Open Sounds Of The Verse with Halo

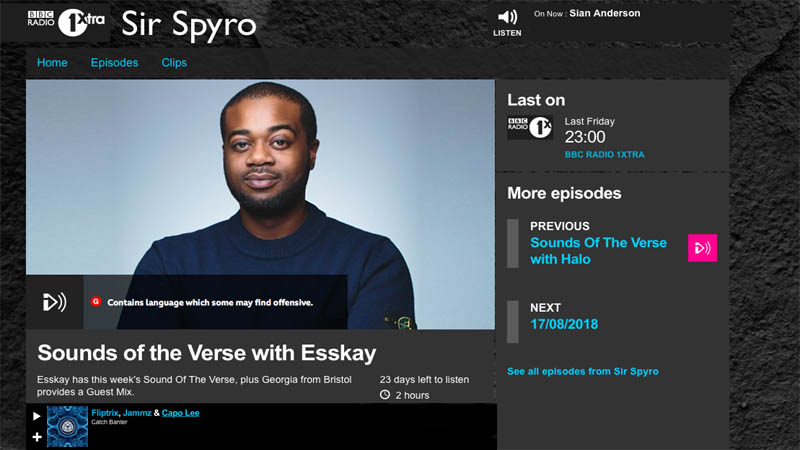(x=598, y=251)
